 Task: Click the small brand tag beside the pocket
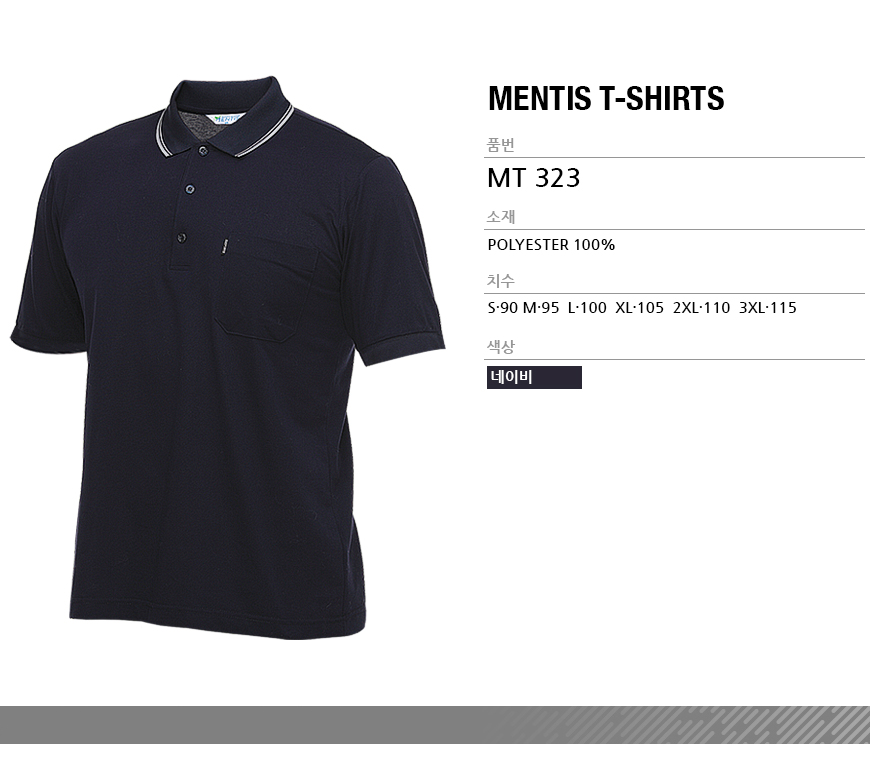(224, 246)
